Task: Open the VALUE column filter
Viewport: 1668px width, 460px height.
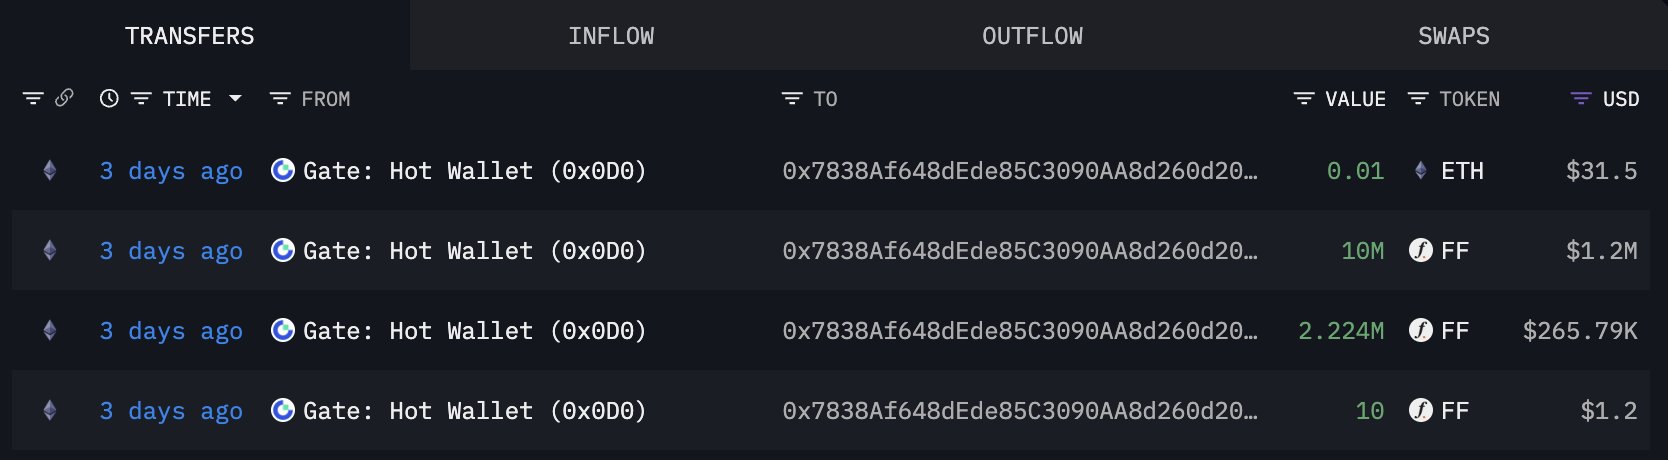Action: coord(1304,98)
